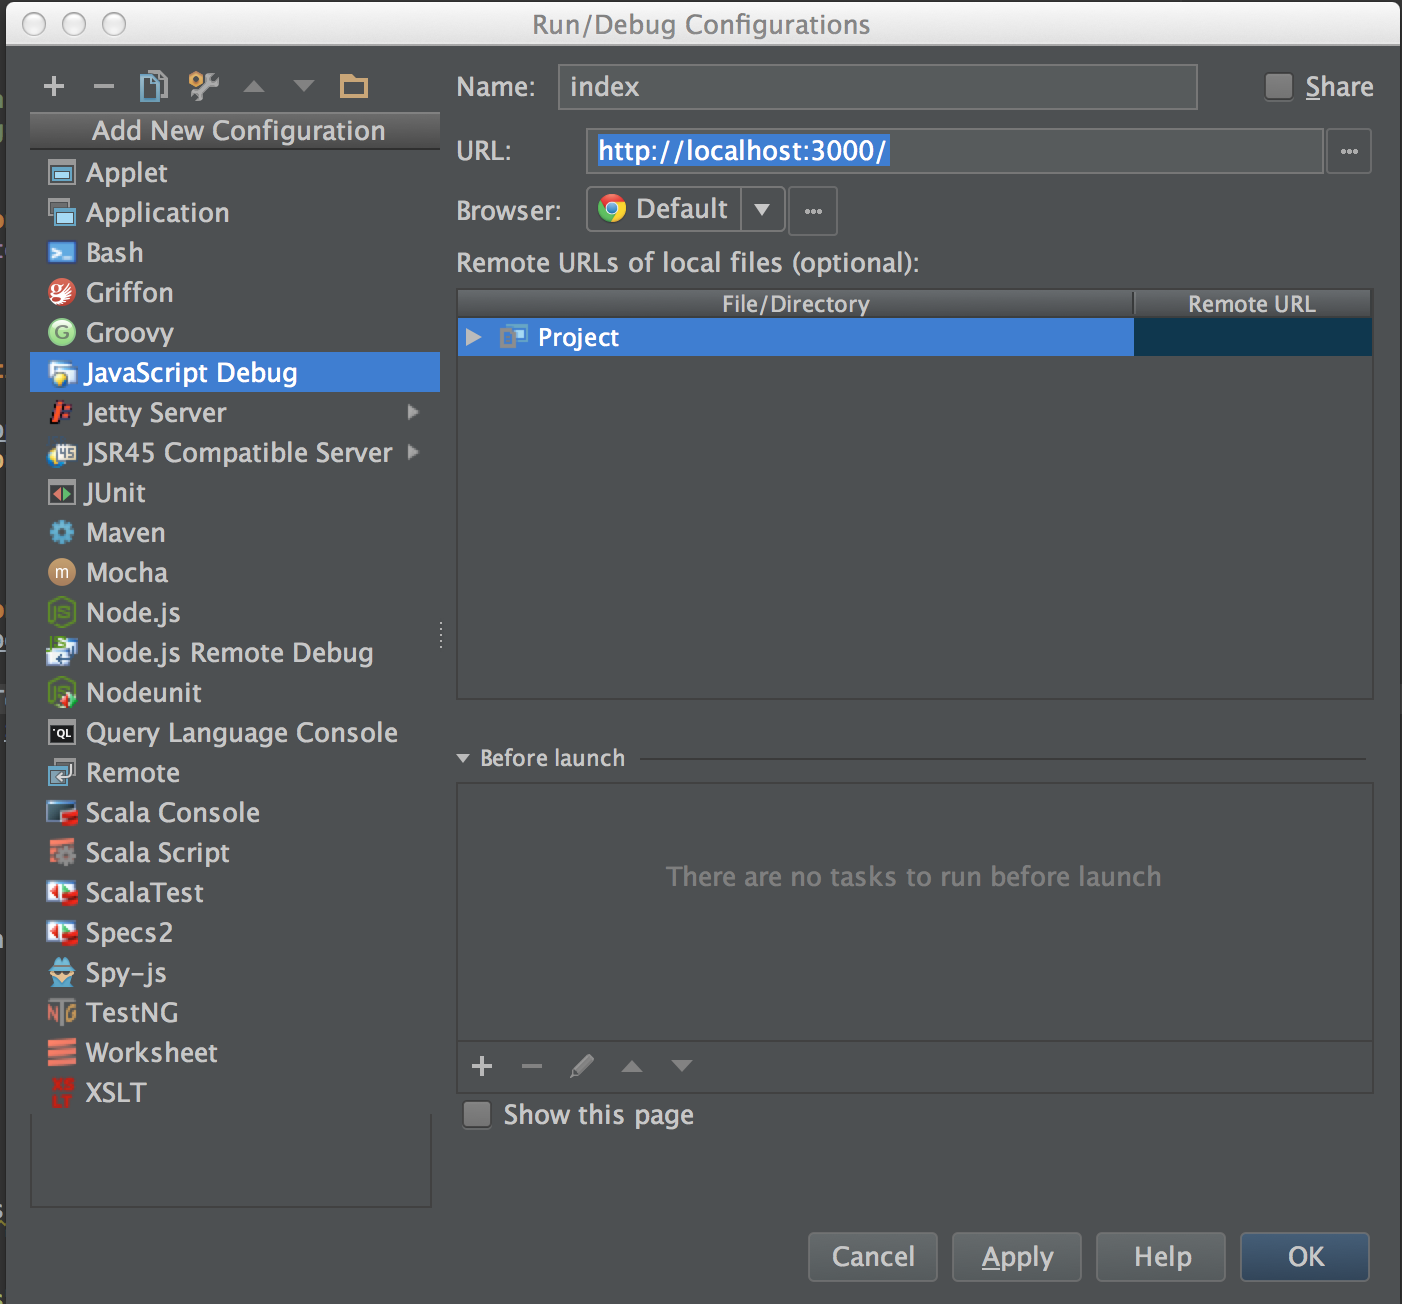Click the JUnit icon
This screenshot has width=1402, height=1304.
point(62,493)
